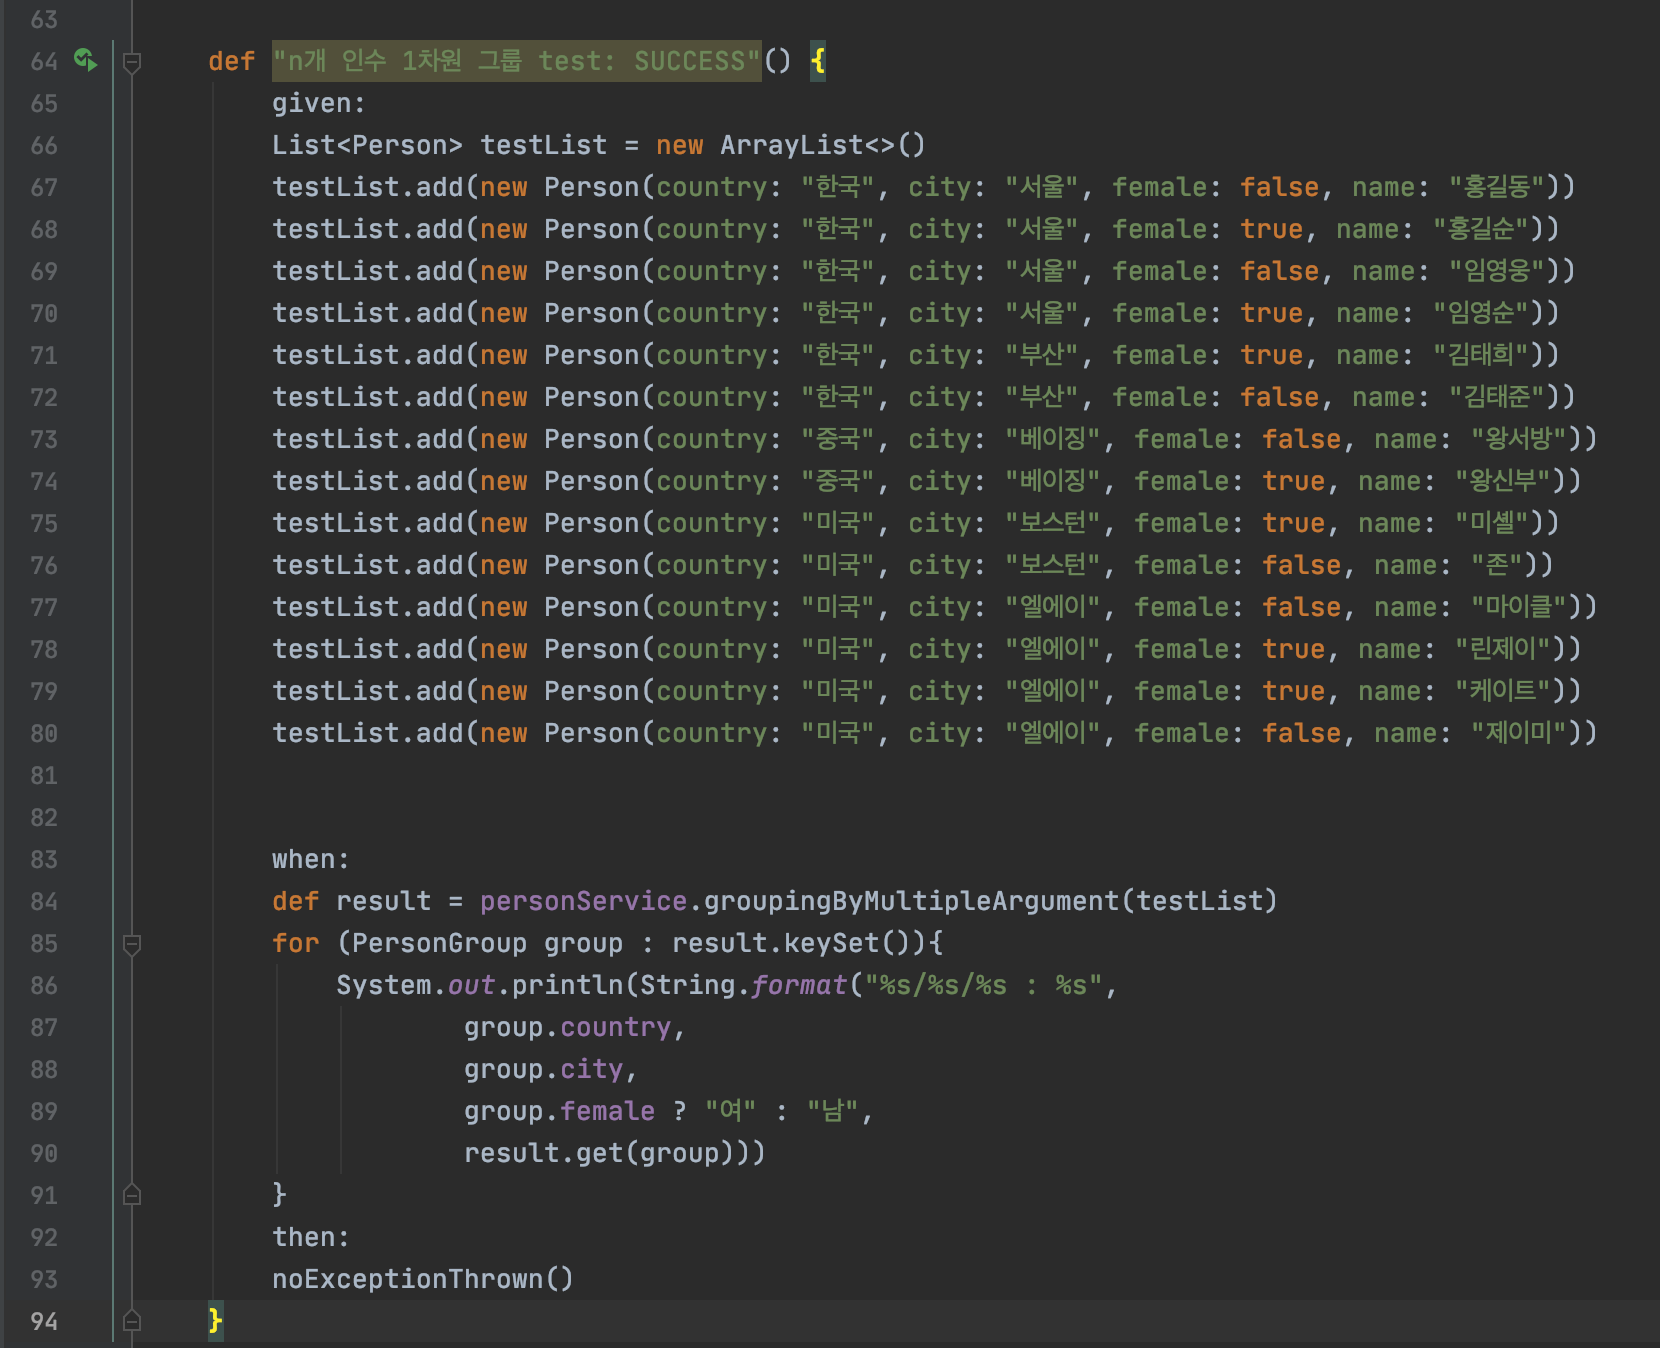Click the name string "김태준"
This screenshot has height=1348, width=1660.
point(1496,398)
